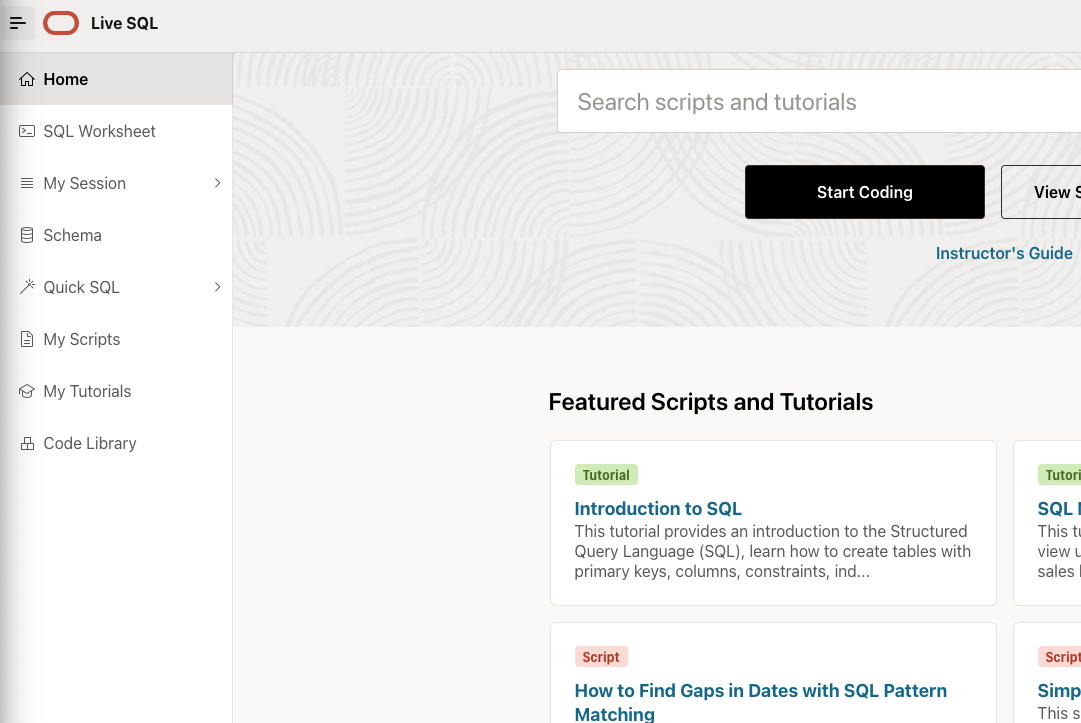This screenshot has height=723, width=1081.
Task: Open My Scripts document icon
Action: 27,339
